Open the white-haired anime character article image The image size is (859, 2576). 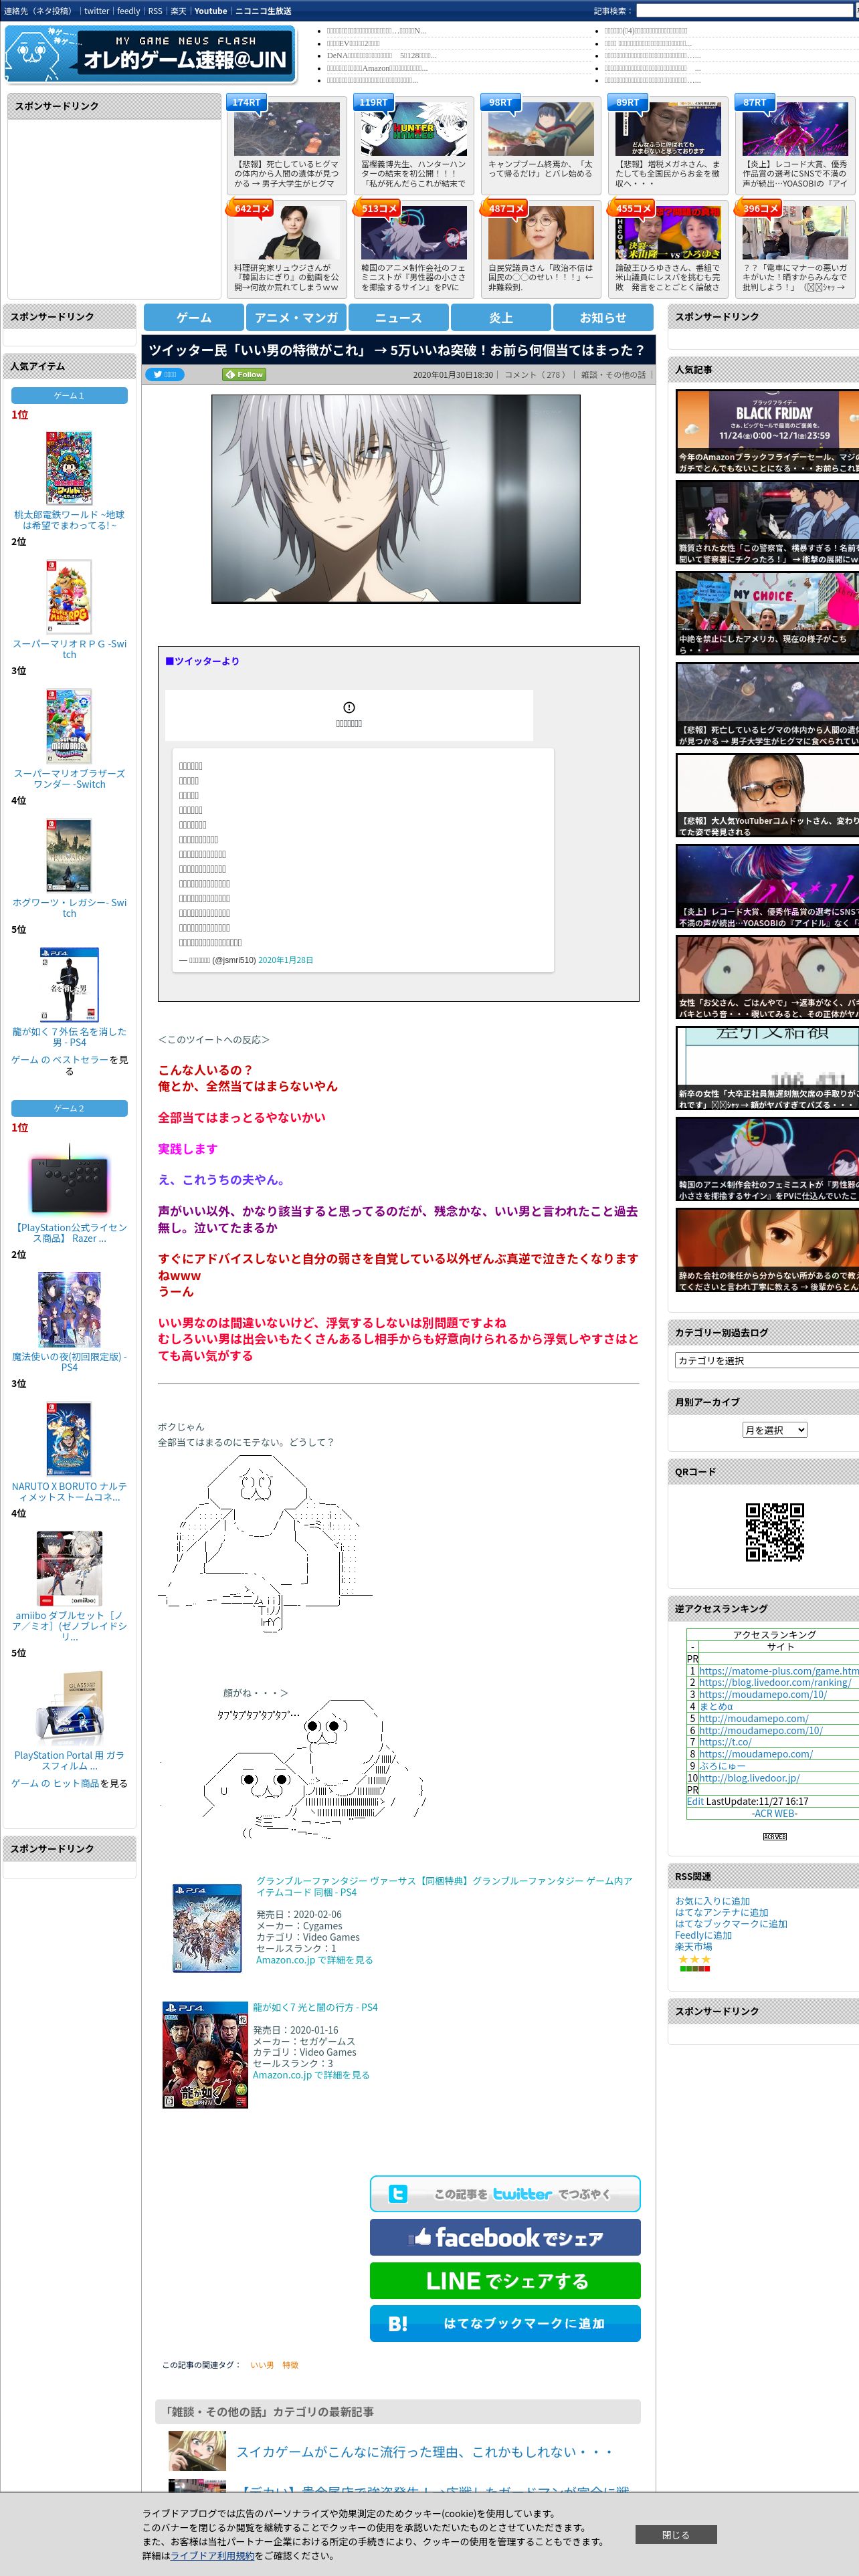[x=396, y=499]
